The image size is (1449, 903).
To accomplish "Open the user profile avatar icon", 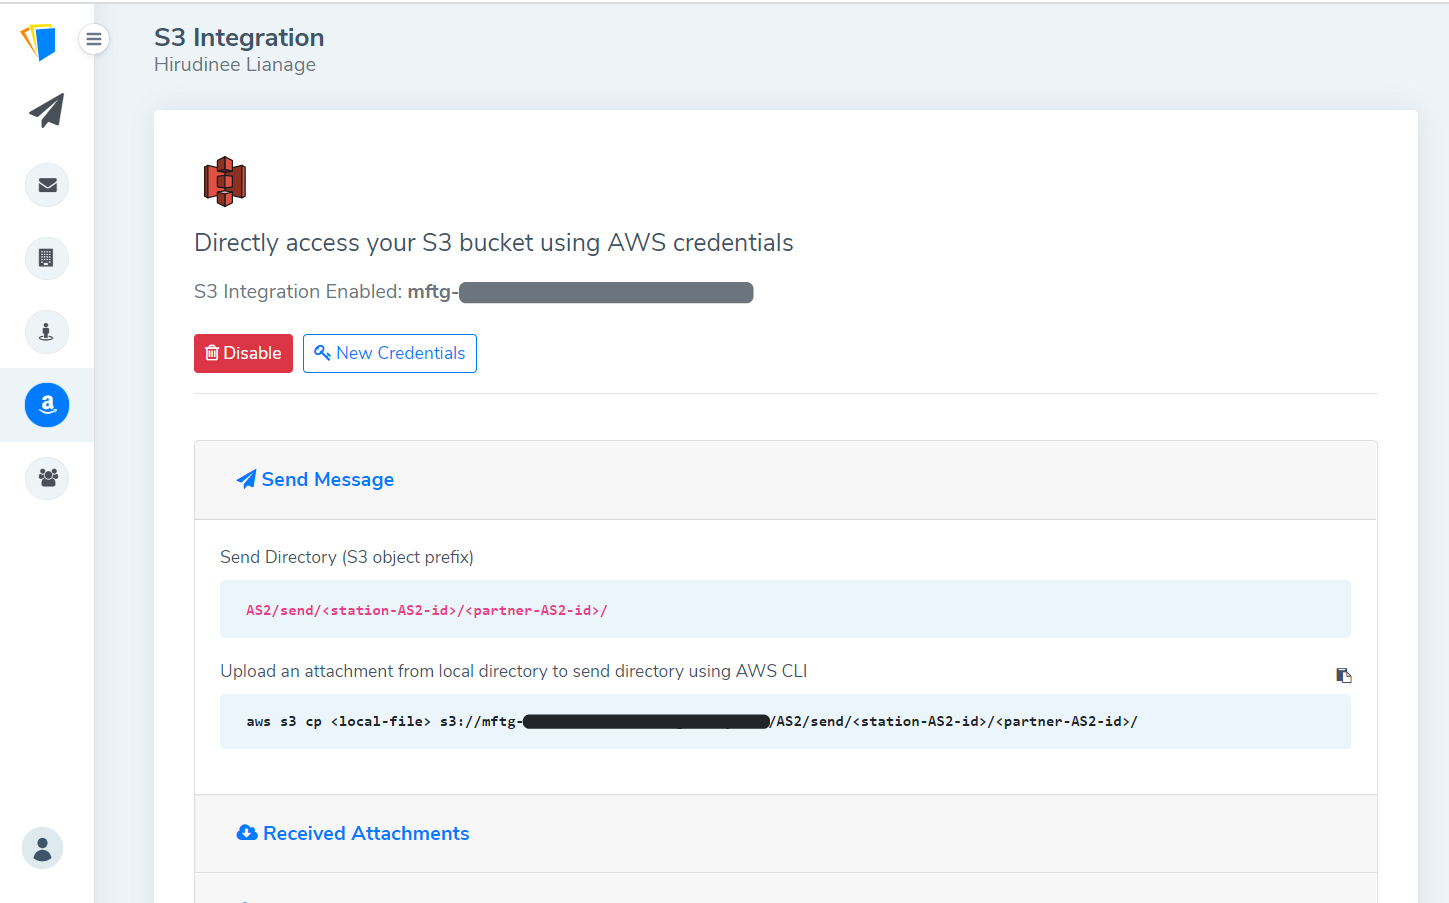I will coord(42,848).
